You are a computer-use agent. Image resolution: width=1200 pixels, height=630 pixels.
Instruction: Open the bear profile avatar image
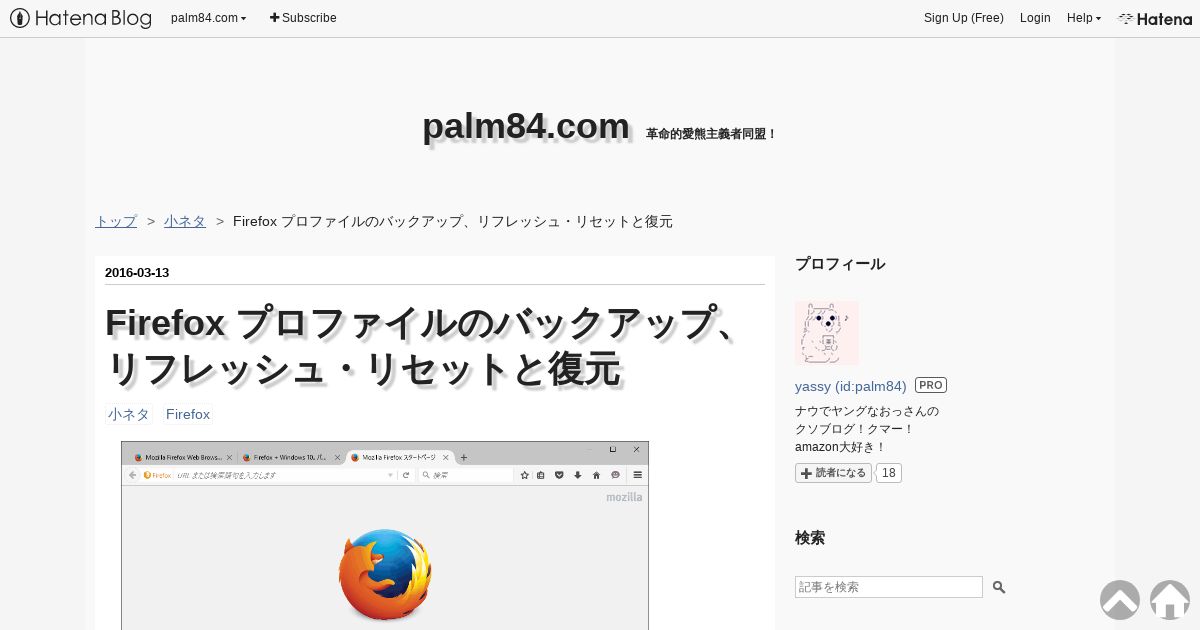[x=827, y=333]
